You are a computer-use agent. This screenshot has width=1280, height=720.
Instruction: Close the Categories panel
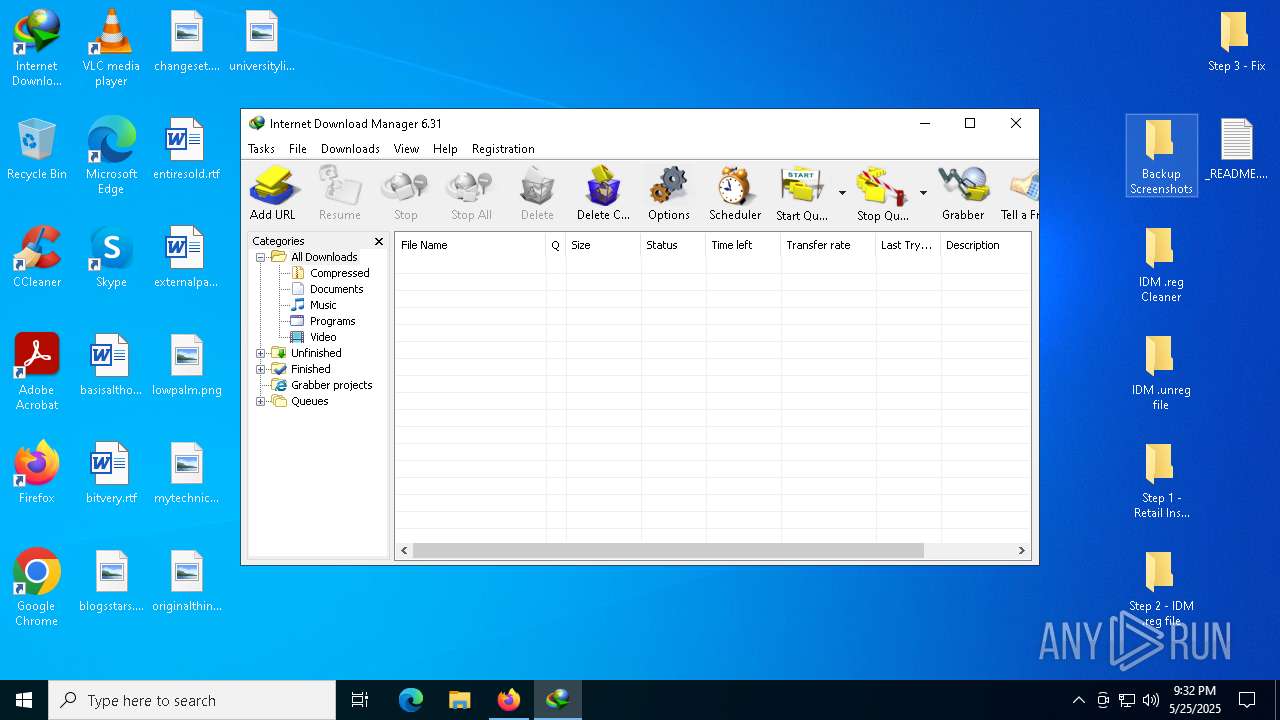379,241
